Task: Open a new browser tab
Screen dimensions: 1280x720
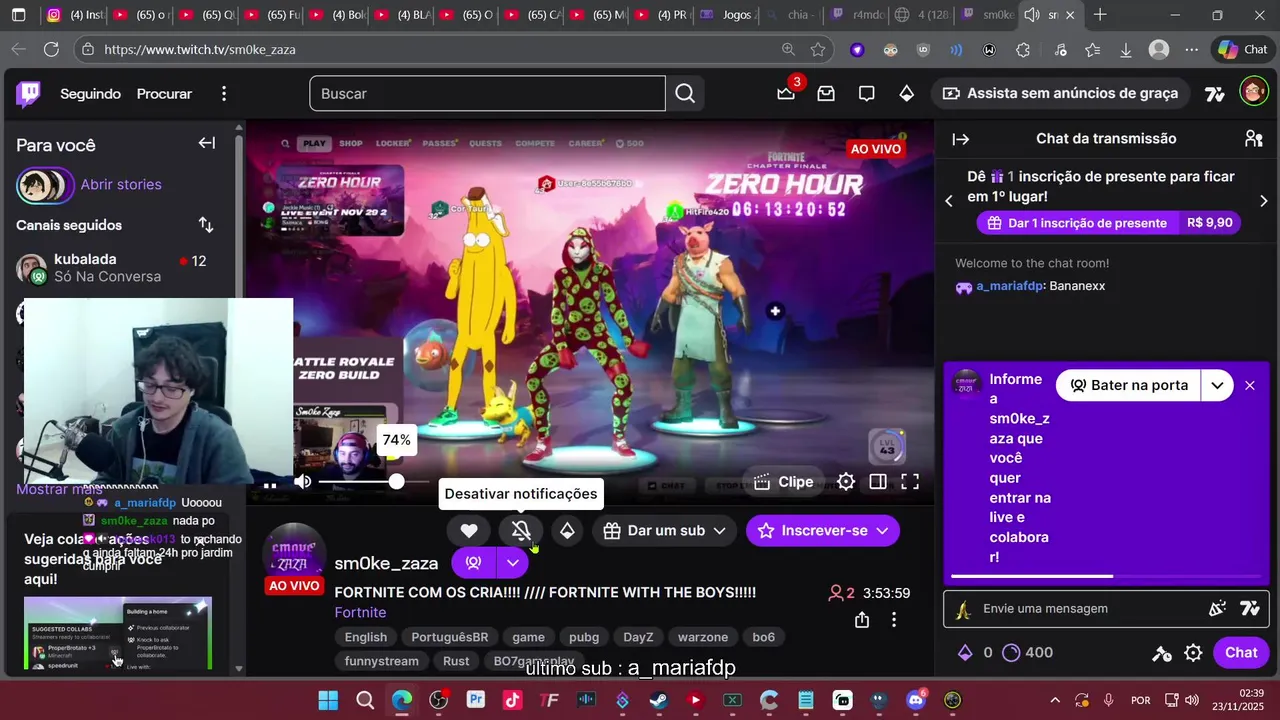Action: pos(1100,15)
